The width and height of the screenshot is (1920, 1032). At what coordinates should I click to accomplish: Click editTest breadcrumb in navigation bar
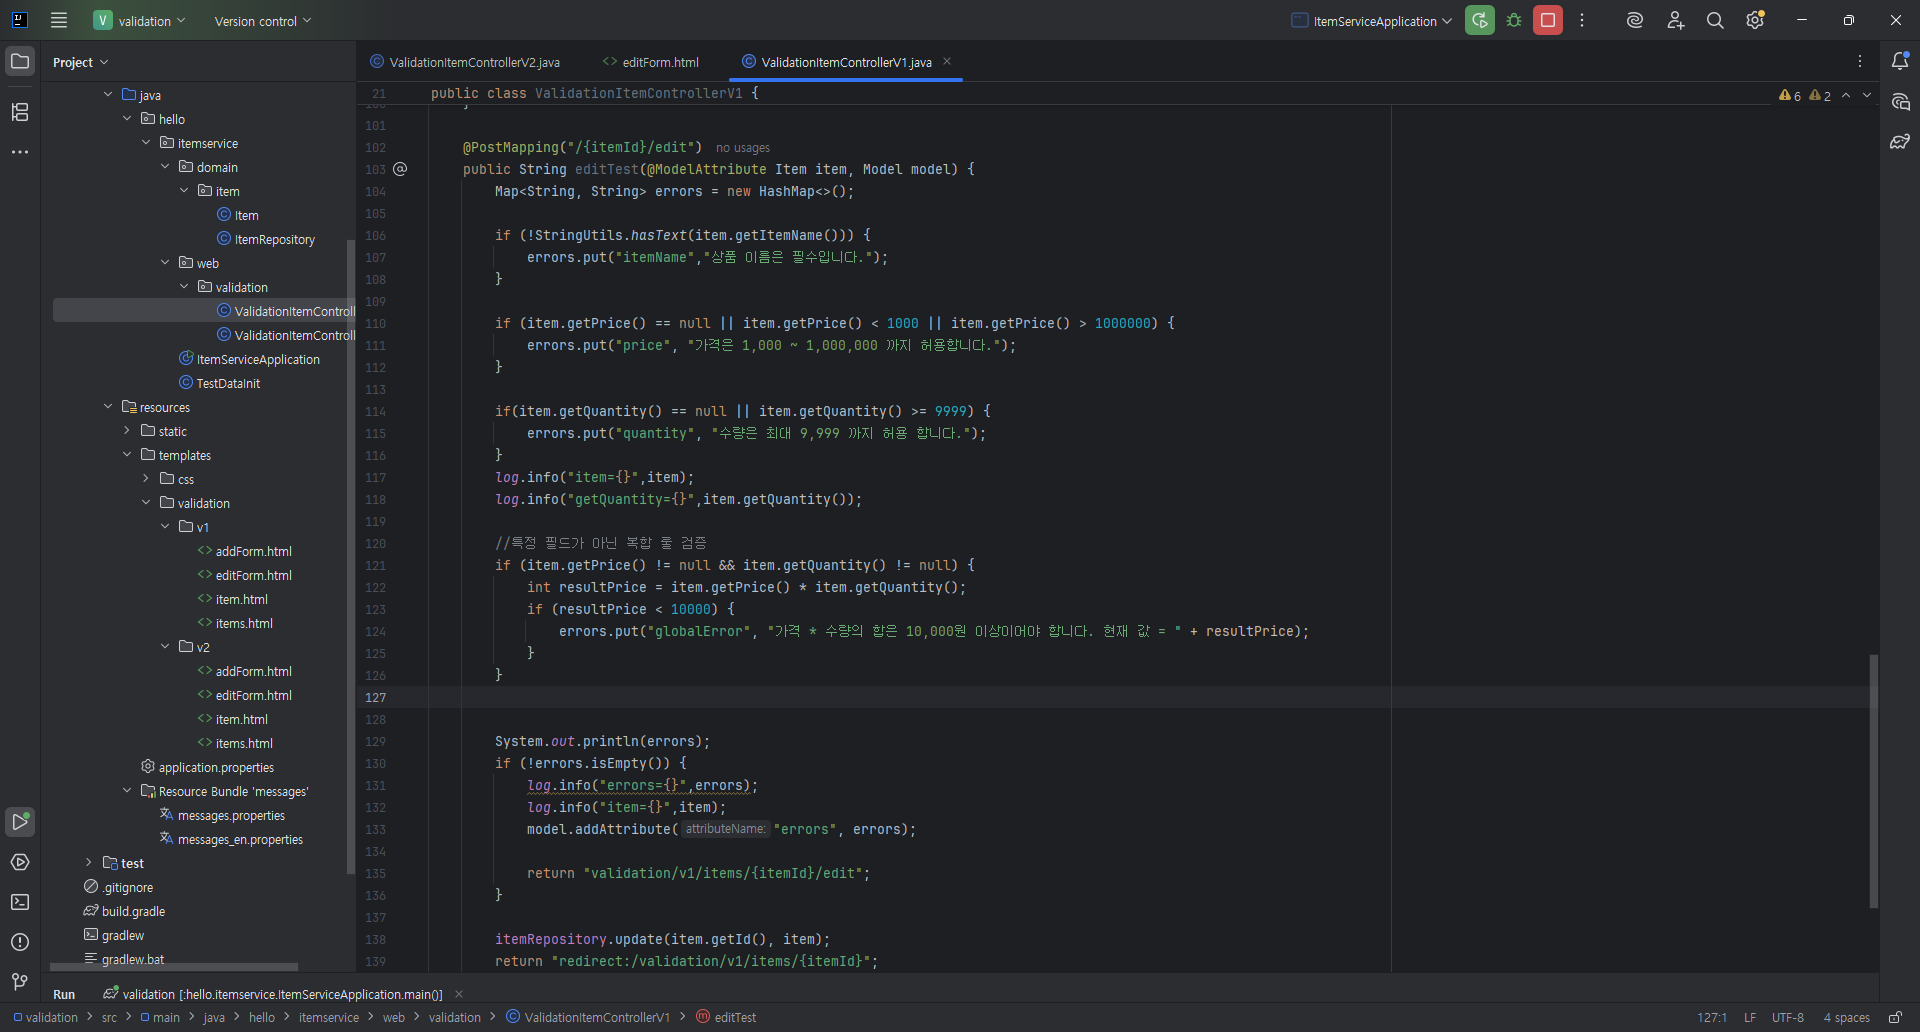[x=727, y=1017]
